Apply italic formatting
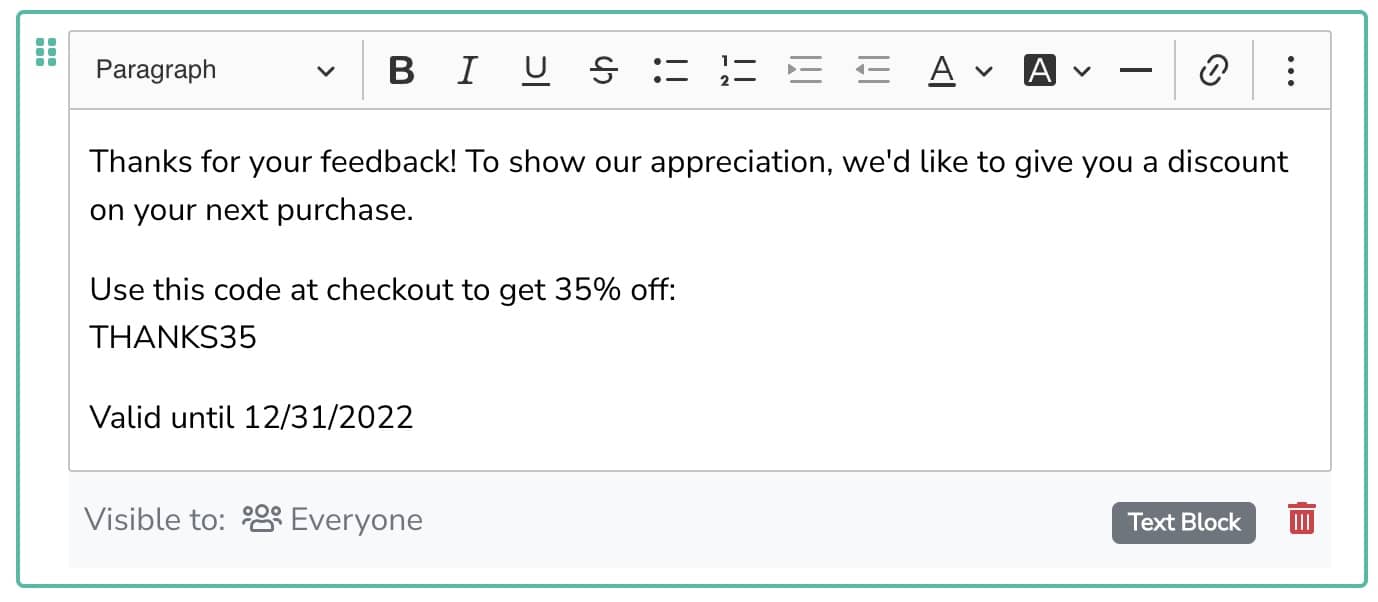1378x602 pixels. point(466,71)
